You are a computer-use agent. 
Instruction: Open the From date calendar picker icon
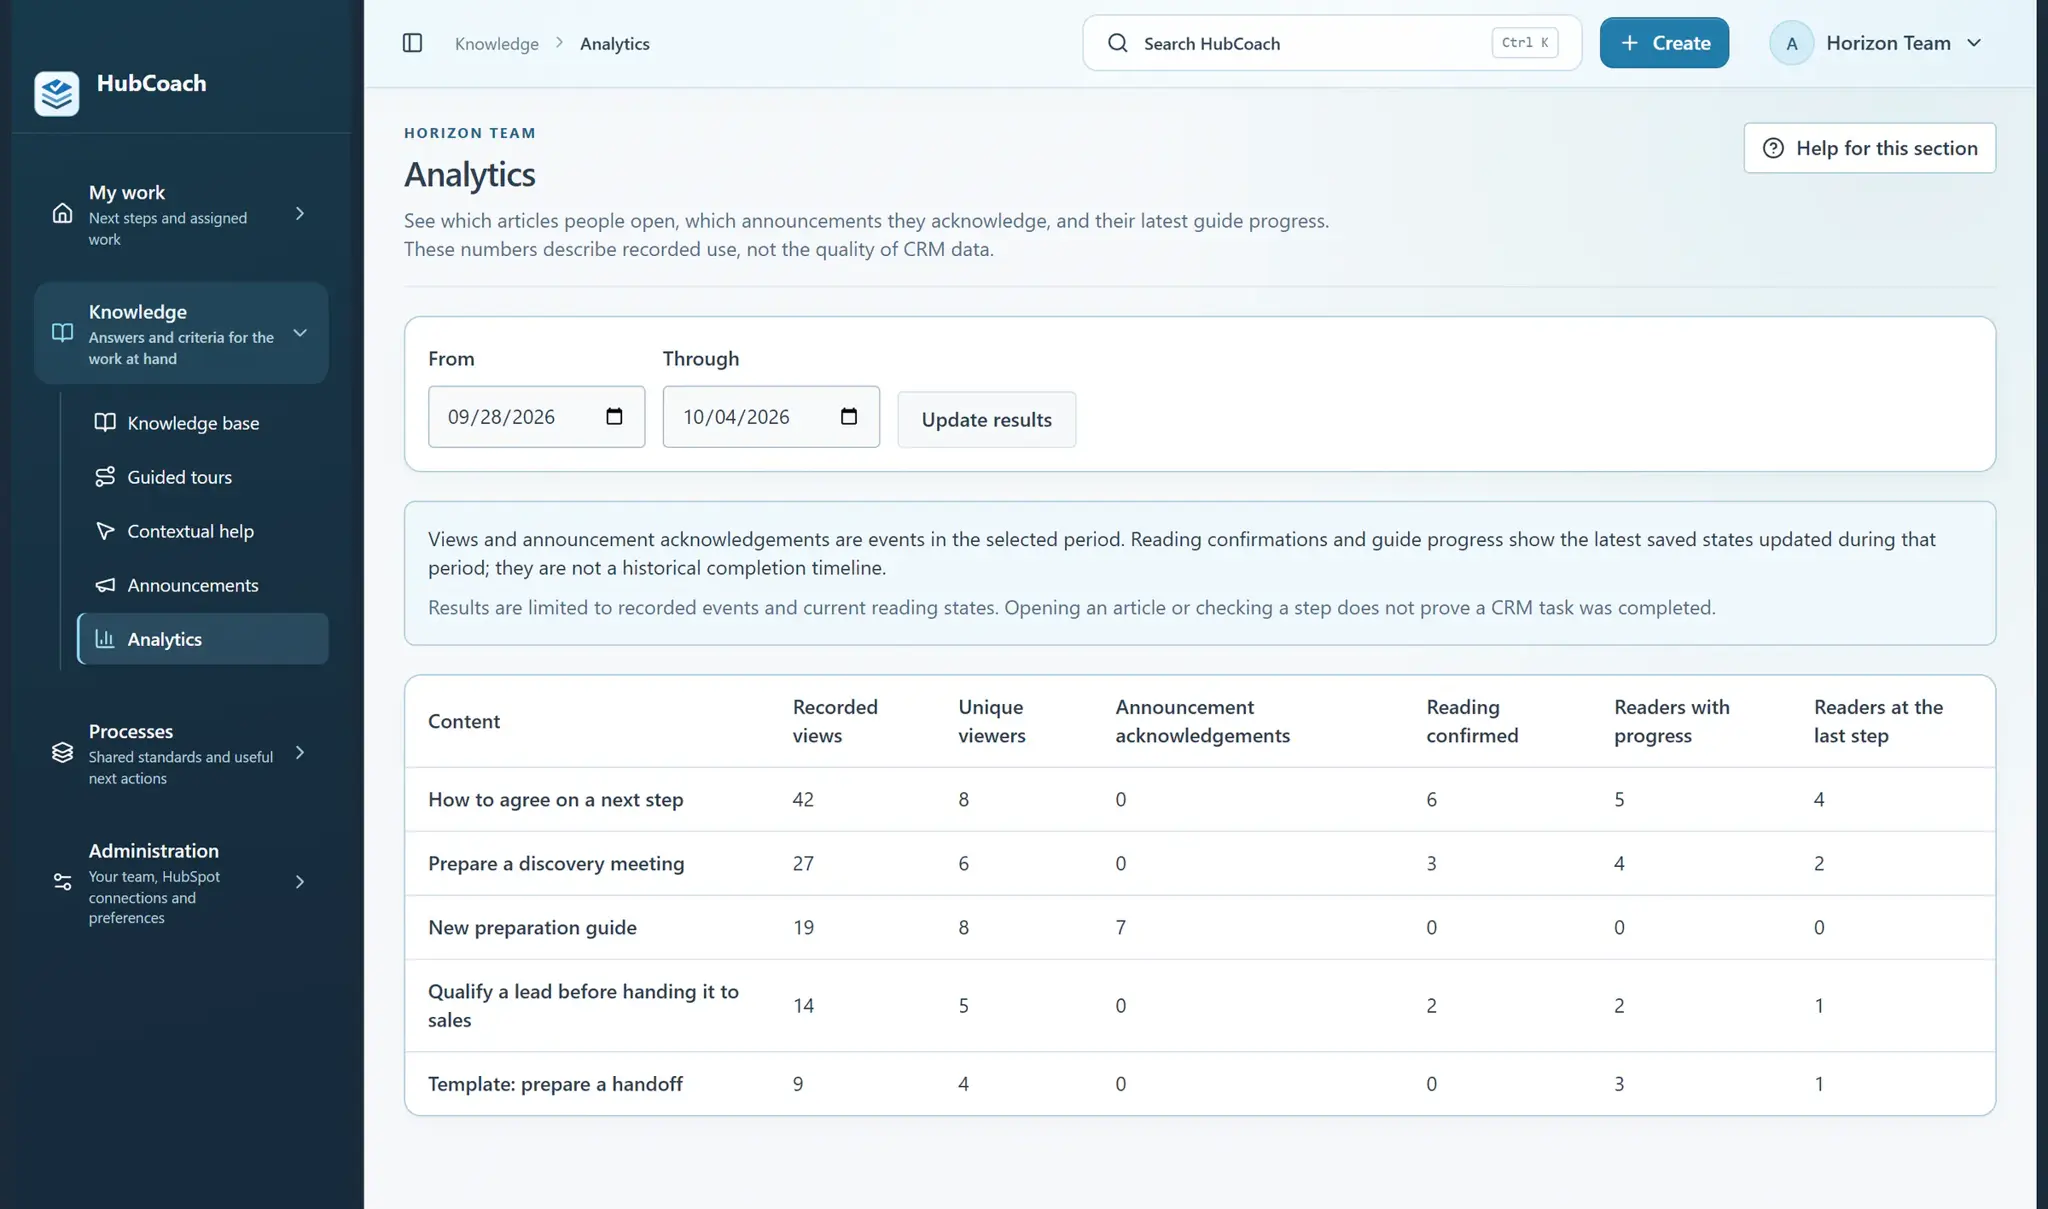click(x=614, y=417)
